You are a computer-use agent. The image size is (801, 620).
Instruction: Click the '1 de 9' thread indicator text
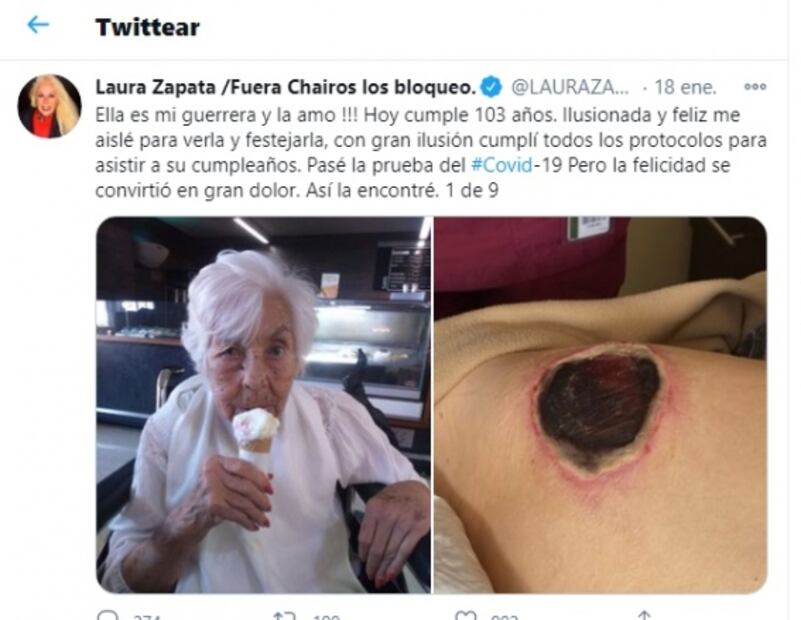point(472,190)
